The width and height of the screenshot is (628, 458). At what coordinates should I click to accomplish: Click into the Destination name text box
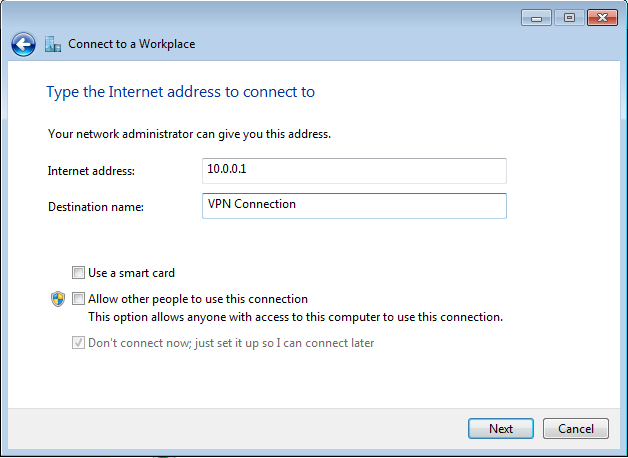coord(354,205)
